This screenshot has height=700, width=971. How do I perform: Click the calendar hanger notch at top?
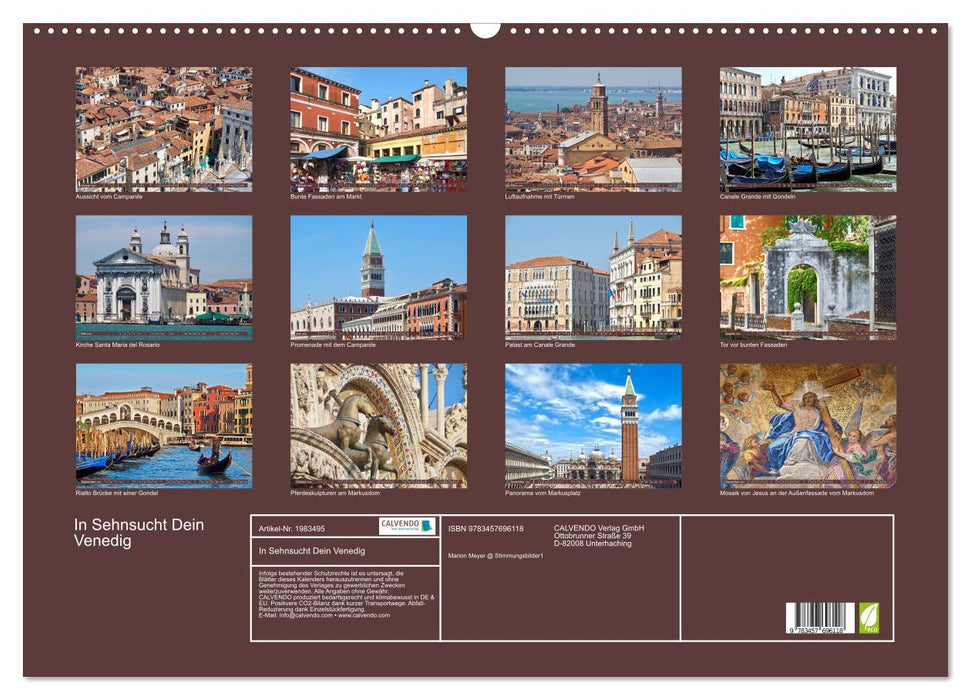pyautogui.click(x=485, y=30)
